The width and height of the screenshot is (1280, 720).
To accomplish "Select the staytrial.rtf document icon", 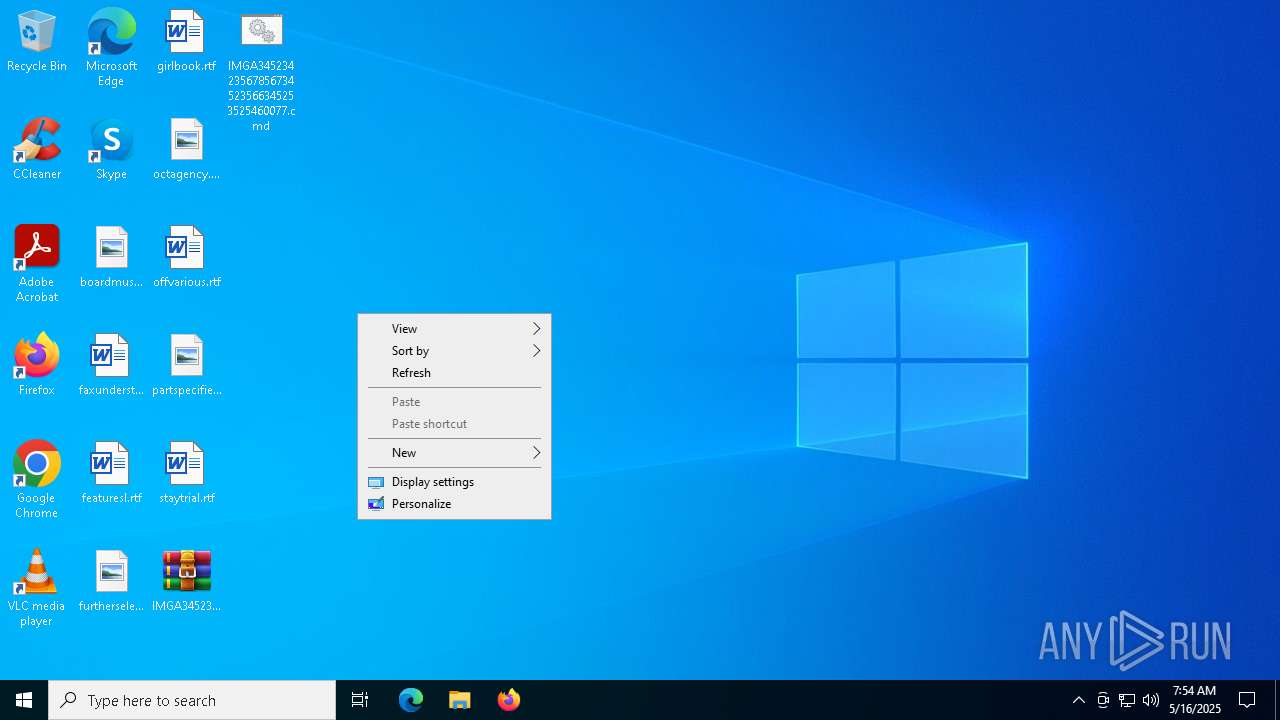I will (x=186, y=474).
